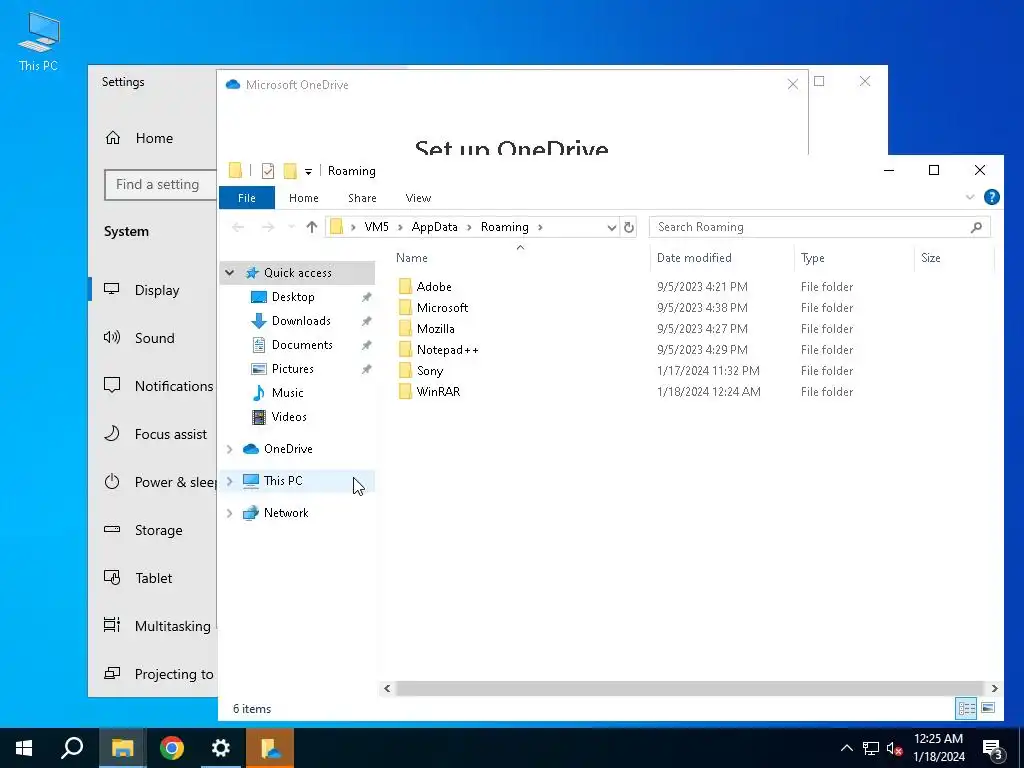Open Pictures in Quick access
1024x768 pixels.
point(292,369)
